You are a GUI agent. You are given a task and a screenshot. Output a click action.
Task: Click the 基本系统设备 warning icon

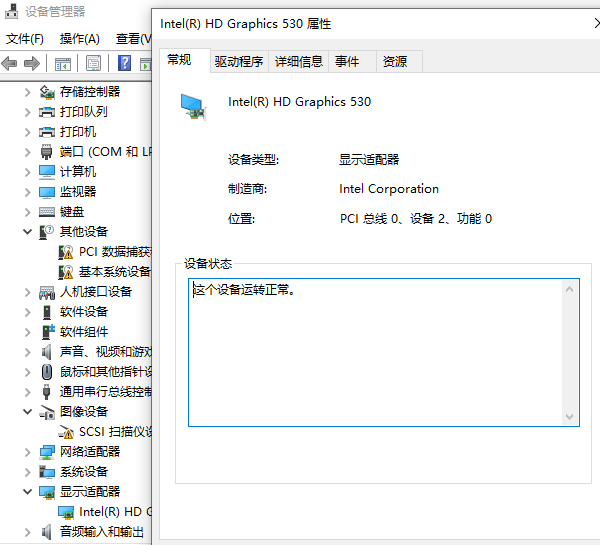65,272
